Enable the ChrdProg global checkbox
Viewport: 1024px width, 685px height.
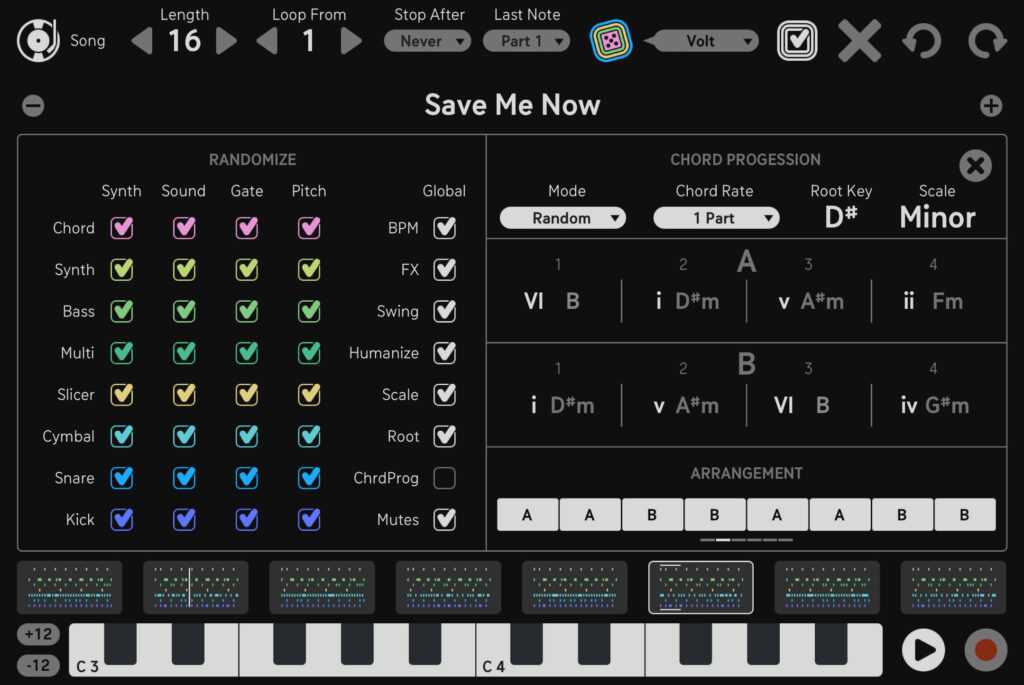tap(444, 478)
